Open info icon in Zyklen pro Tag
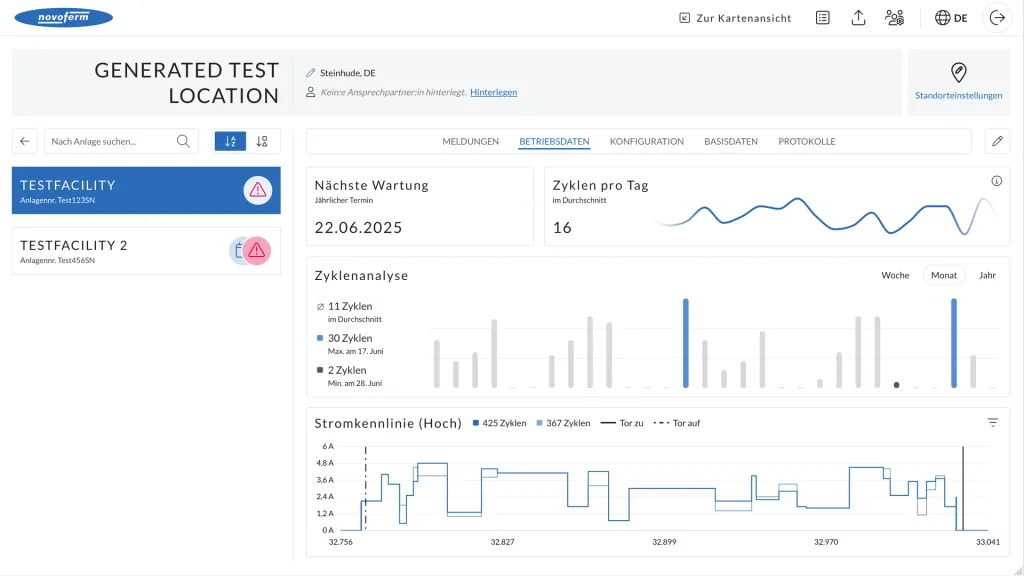 (x=996, y=181)
